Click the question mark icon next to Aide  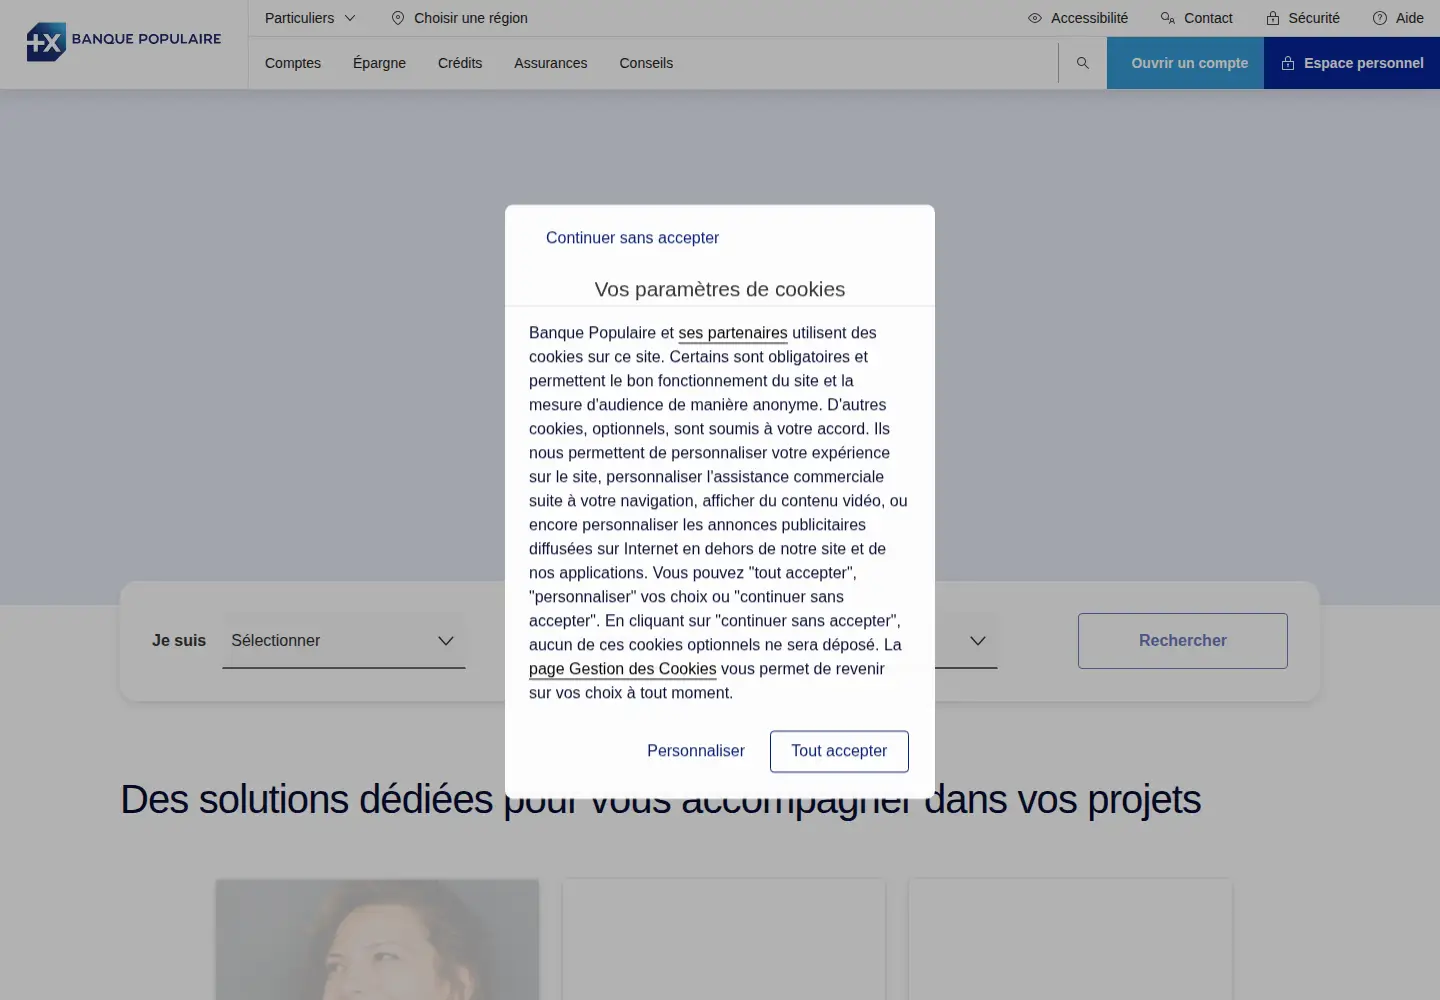tap(1380, 18)
